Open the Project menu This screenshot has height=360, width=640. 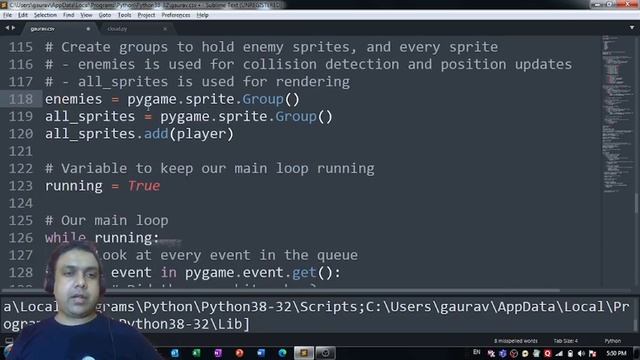(x=146, y=15)
